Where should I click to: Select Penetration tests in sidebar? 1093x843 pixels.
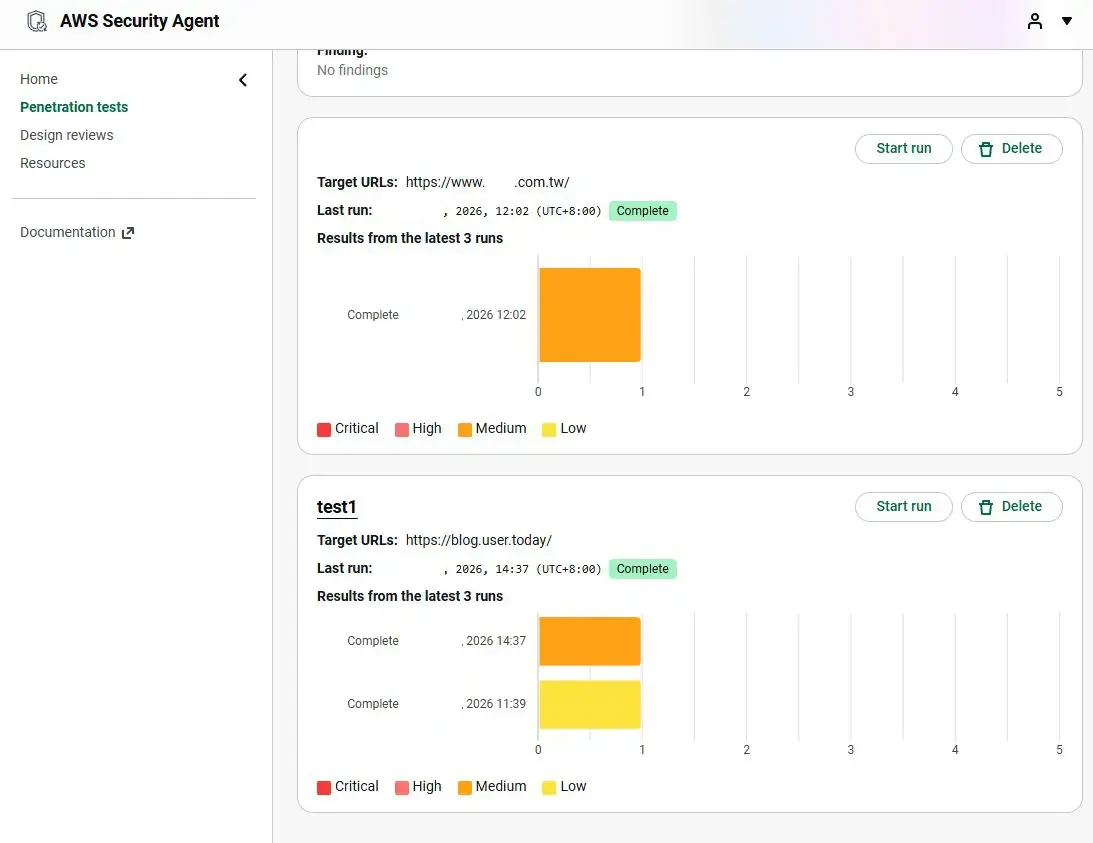pos(74,107)
